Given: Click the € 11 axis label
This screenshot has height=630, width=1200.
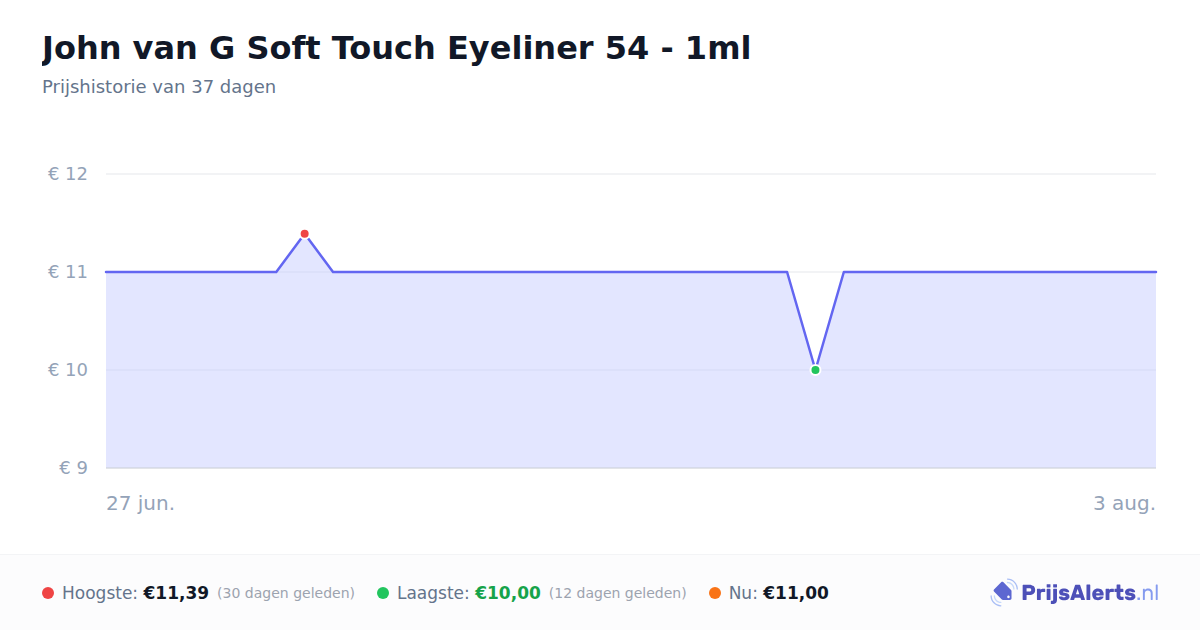Looking at the screenshot, I should tap(68, 272).
